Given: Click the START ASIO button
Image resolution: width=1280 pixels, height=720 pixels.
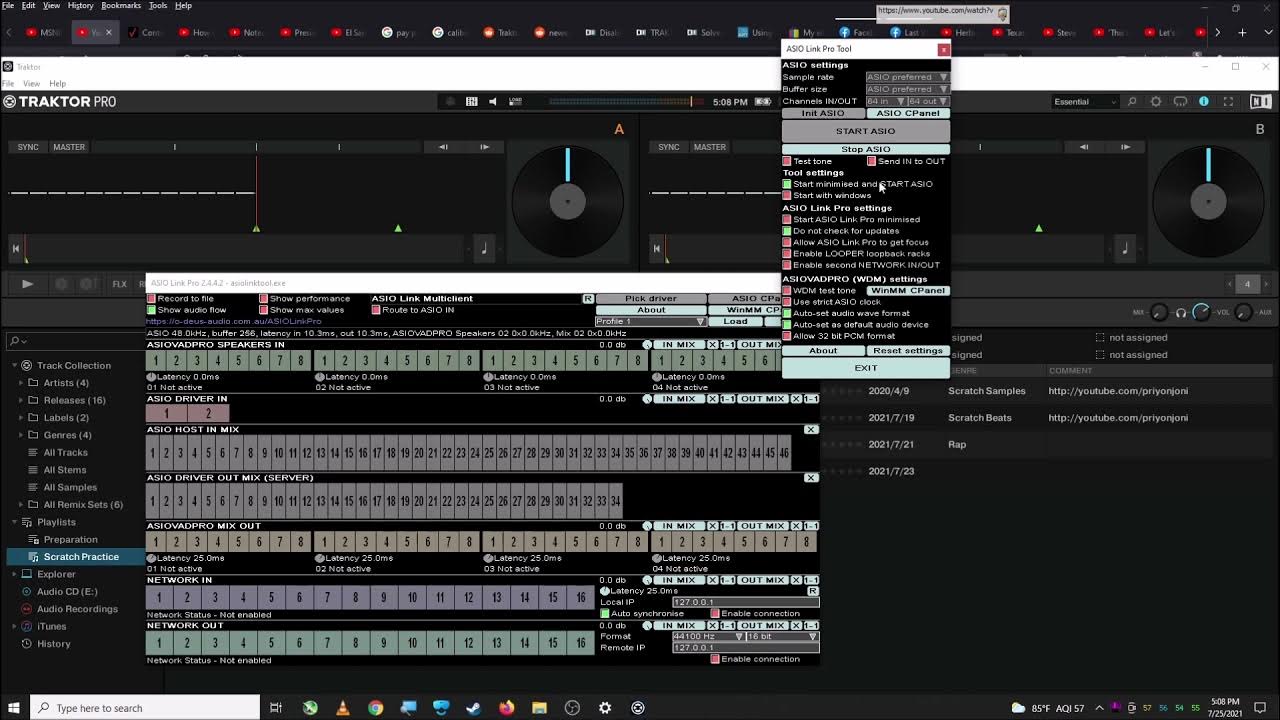Looking at the screenshot, I should (x=865, y=131).
